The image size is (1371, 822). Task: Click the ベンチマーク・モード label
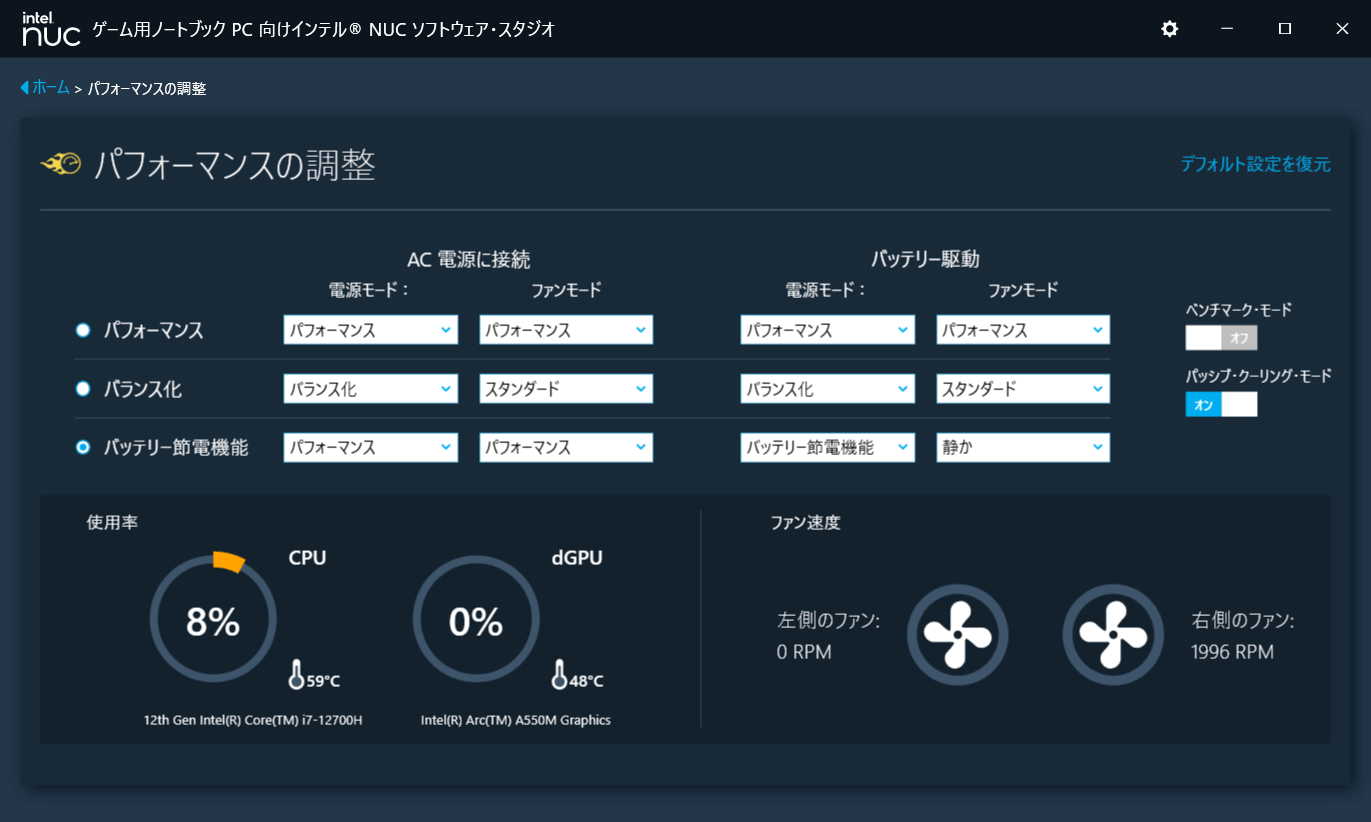point(1238,310)
